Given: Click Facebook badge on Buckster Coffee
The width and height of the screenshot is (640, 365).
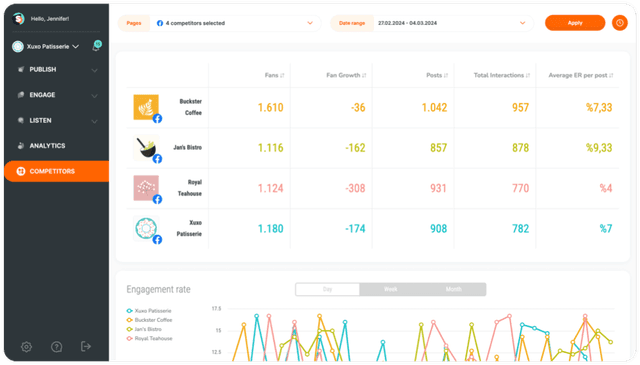Looking at the screenshot, I should pyautogui.click(x=157, y=118).
